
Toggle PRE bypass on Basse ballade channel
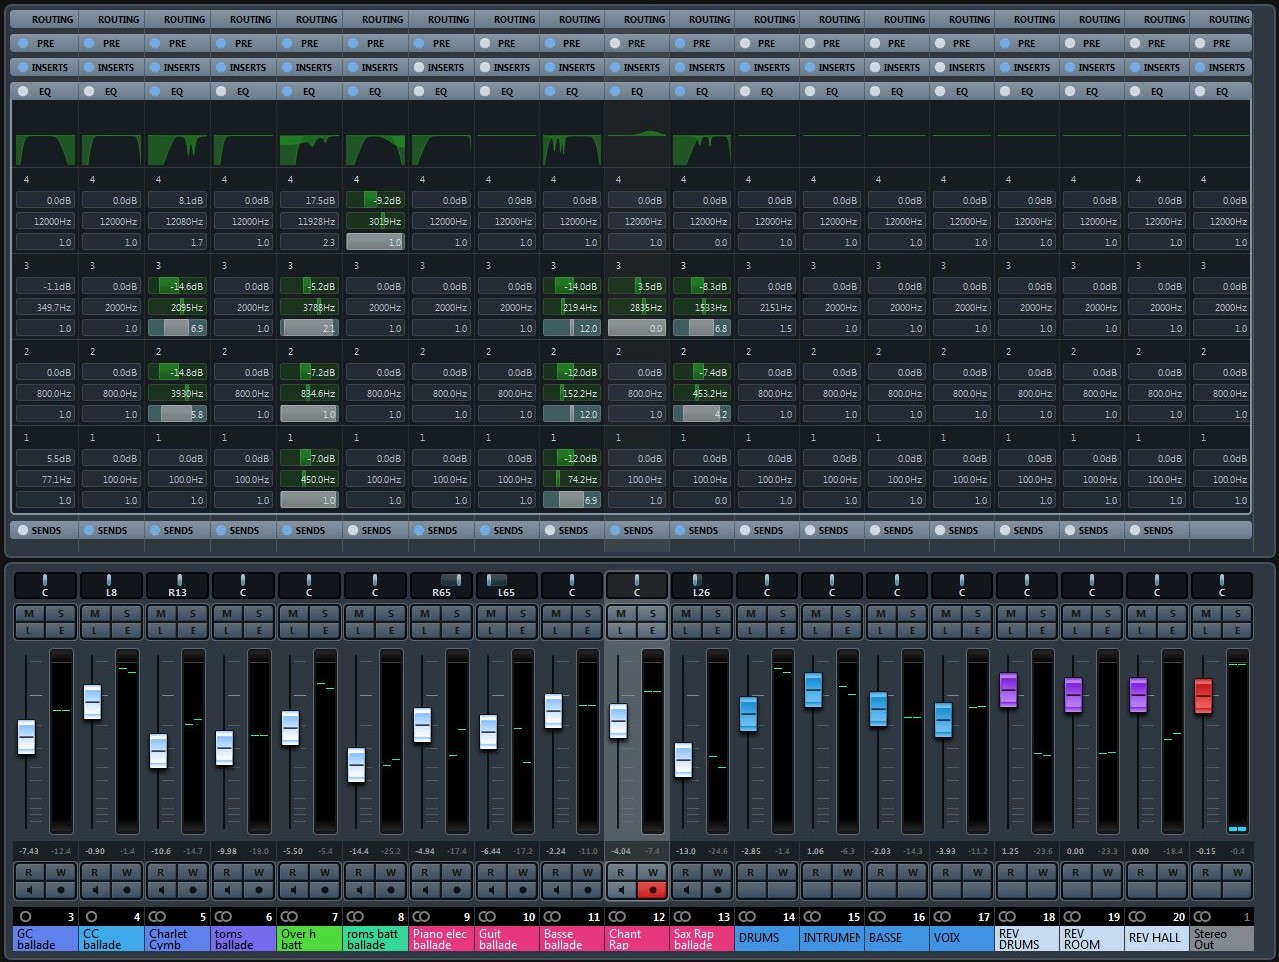(x=550, y=43)
